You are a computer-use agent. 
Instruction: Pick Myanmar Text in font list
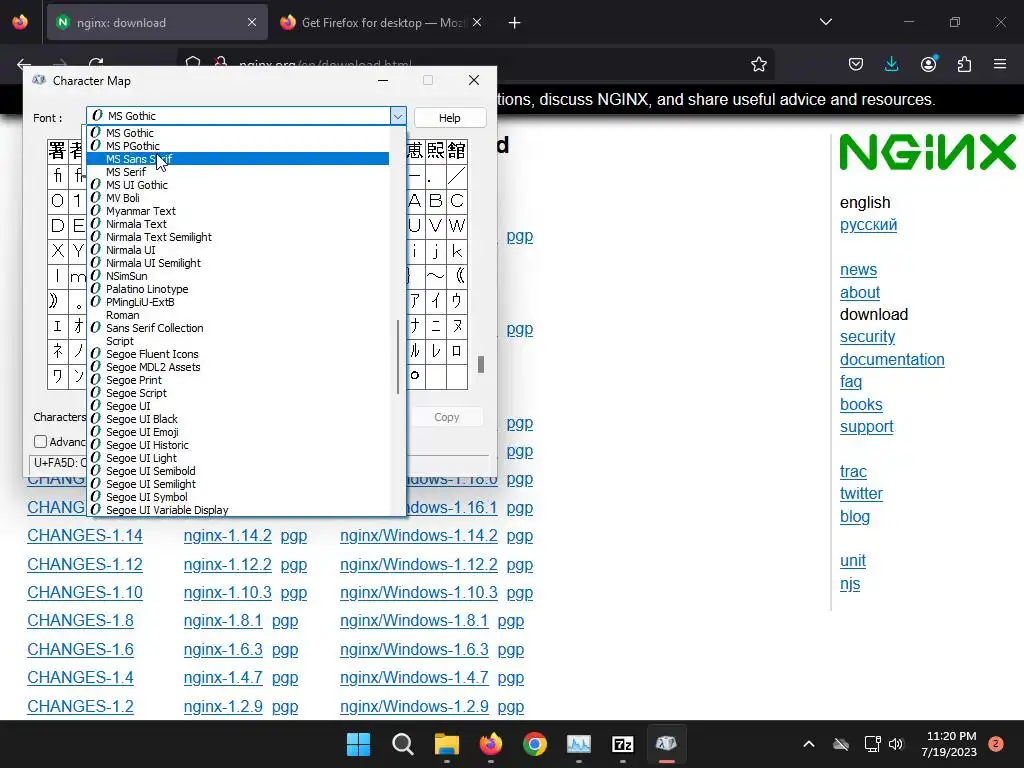pos(238,211)
